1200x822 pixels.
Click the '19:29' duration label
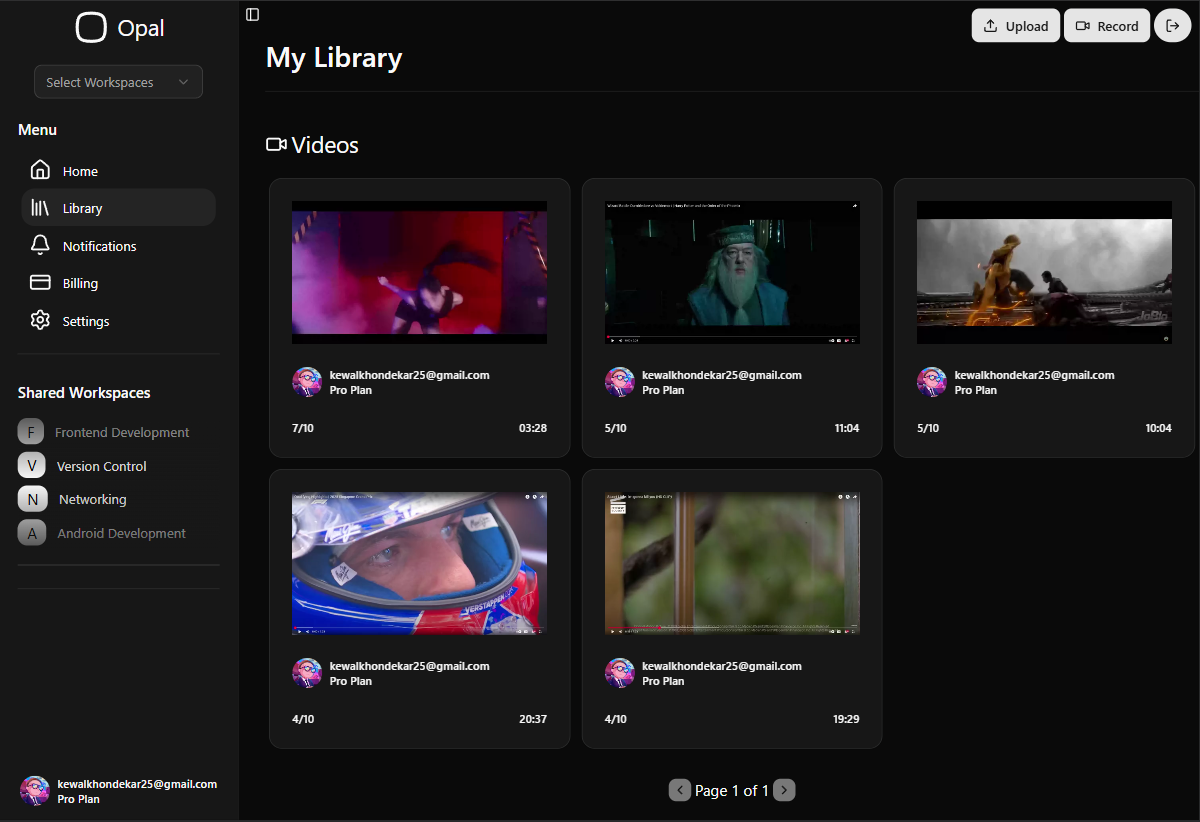pos(846,719)
